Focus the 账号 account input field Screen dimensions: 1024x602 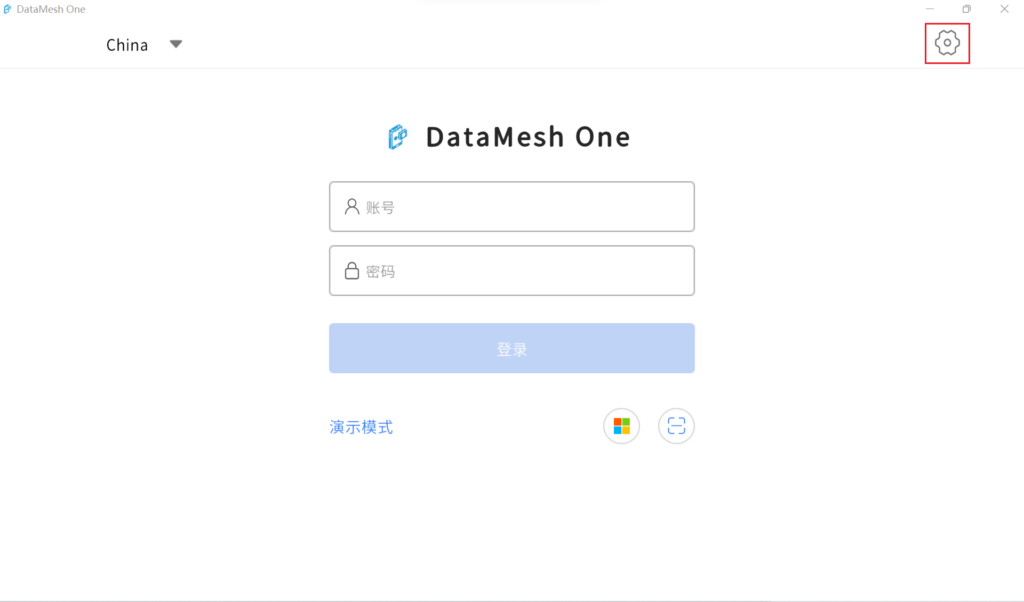coord(512,206)
